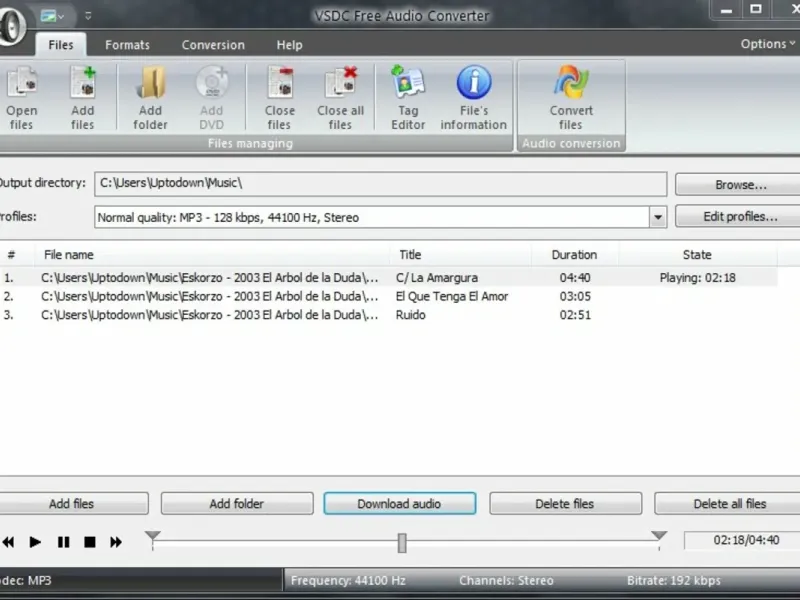Click the Output directory path field

[x=381, y=184]
